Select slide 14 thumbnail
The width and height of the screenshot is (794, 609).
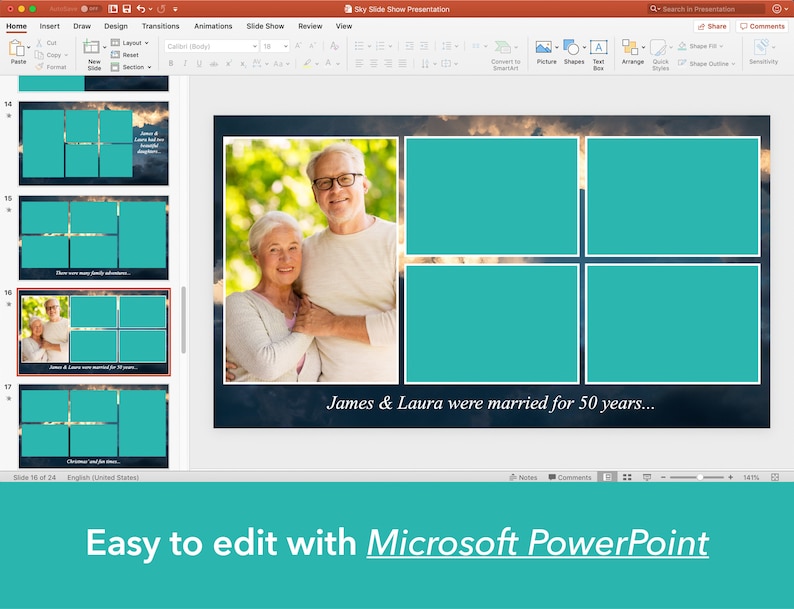coord(94,143)
